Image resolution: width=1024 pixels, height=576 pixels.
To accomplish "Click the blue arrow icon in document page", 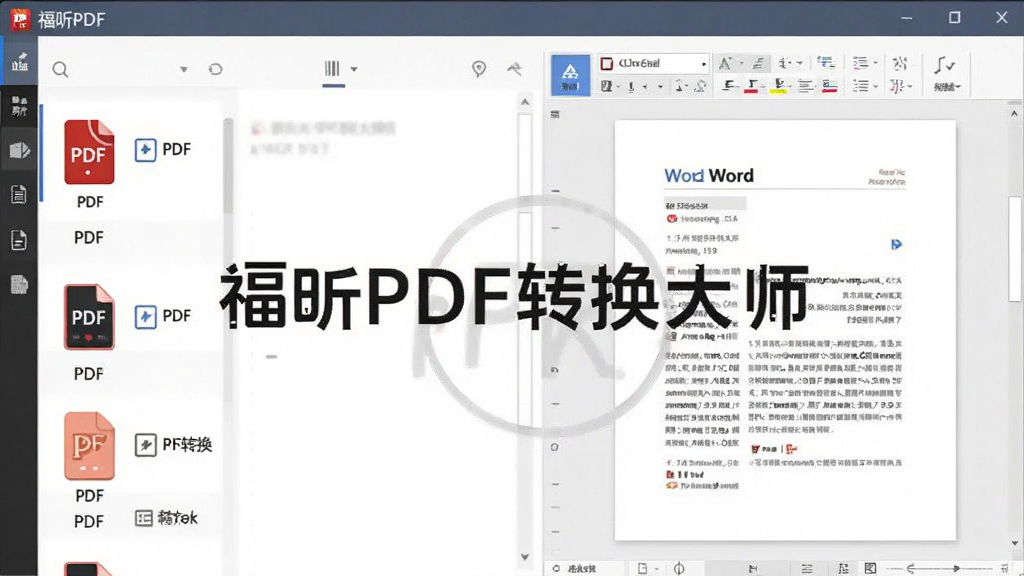I will [896, 244].
